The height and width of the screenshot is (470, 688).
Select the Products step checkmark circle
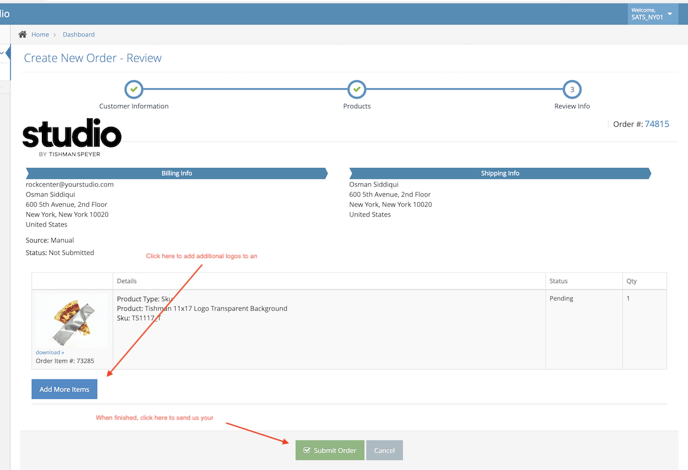point(357,89)
